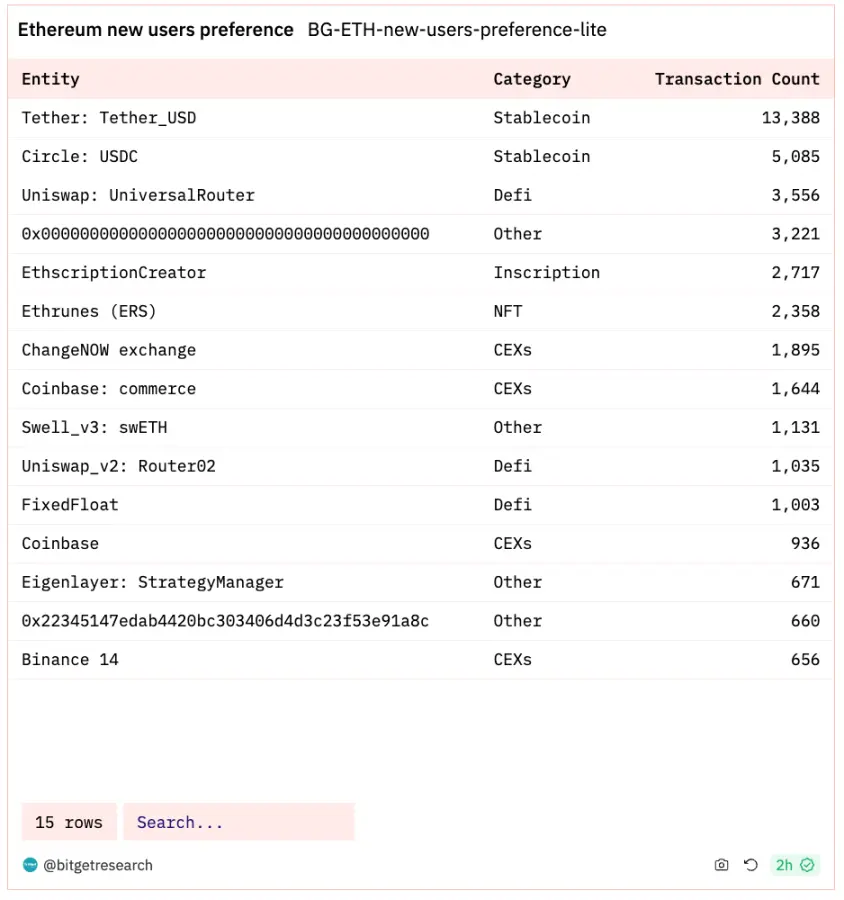Screen dimensions: 844x900
Task: Click the 13,388 transaction count cell
Action: (x=790, y=118)
